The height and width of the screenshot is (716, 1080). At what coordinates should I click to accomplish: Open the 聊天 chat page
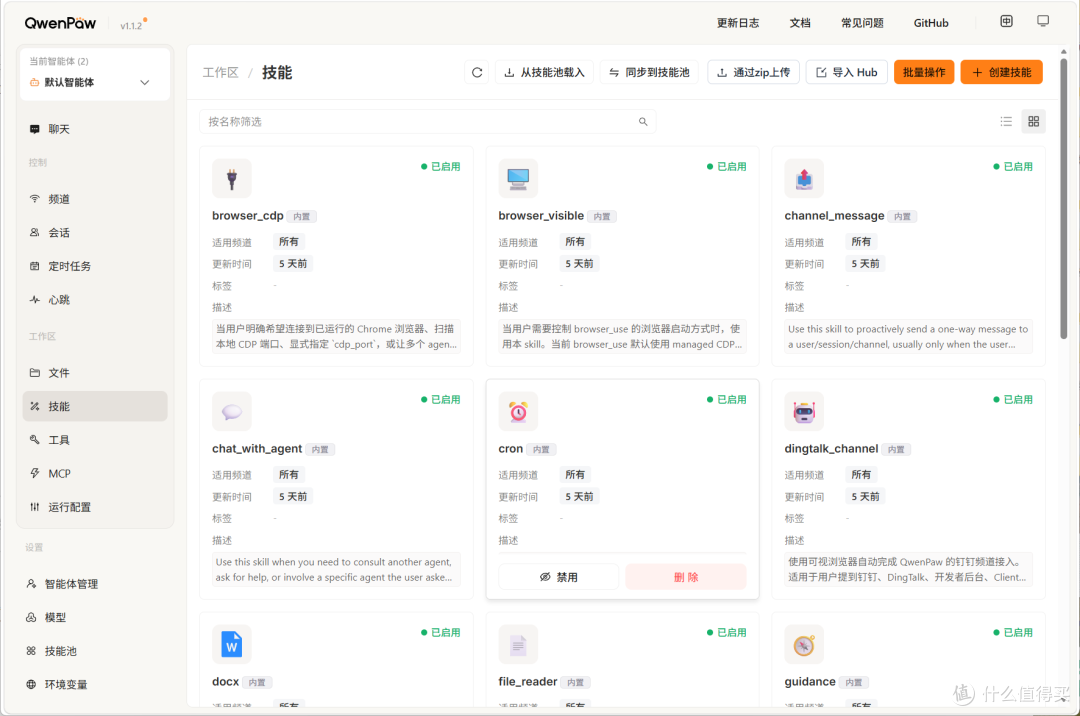coord(95,129)
